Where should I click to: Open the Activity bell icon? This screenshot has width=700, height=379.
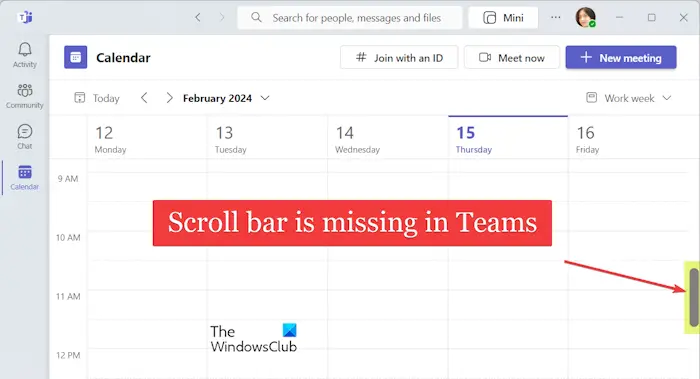tap(25, 50)
